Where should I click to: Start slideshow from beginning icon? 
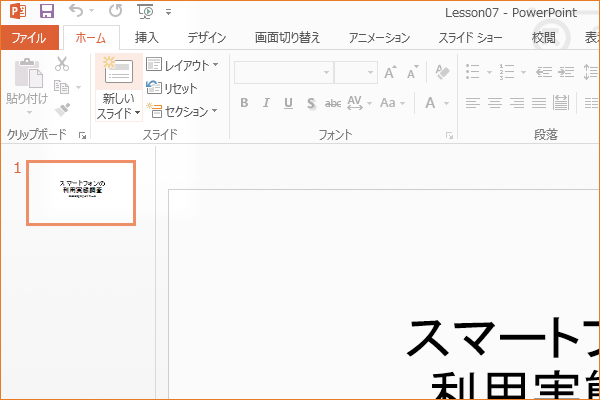[146, 11]
